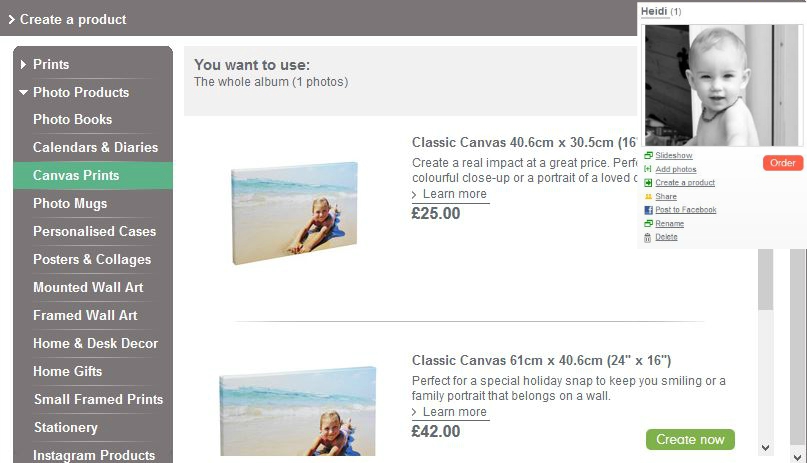Click the Rename icon in album panel
Screen dimensions: 807x463
point(648,224)
